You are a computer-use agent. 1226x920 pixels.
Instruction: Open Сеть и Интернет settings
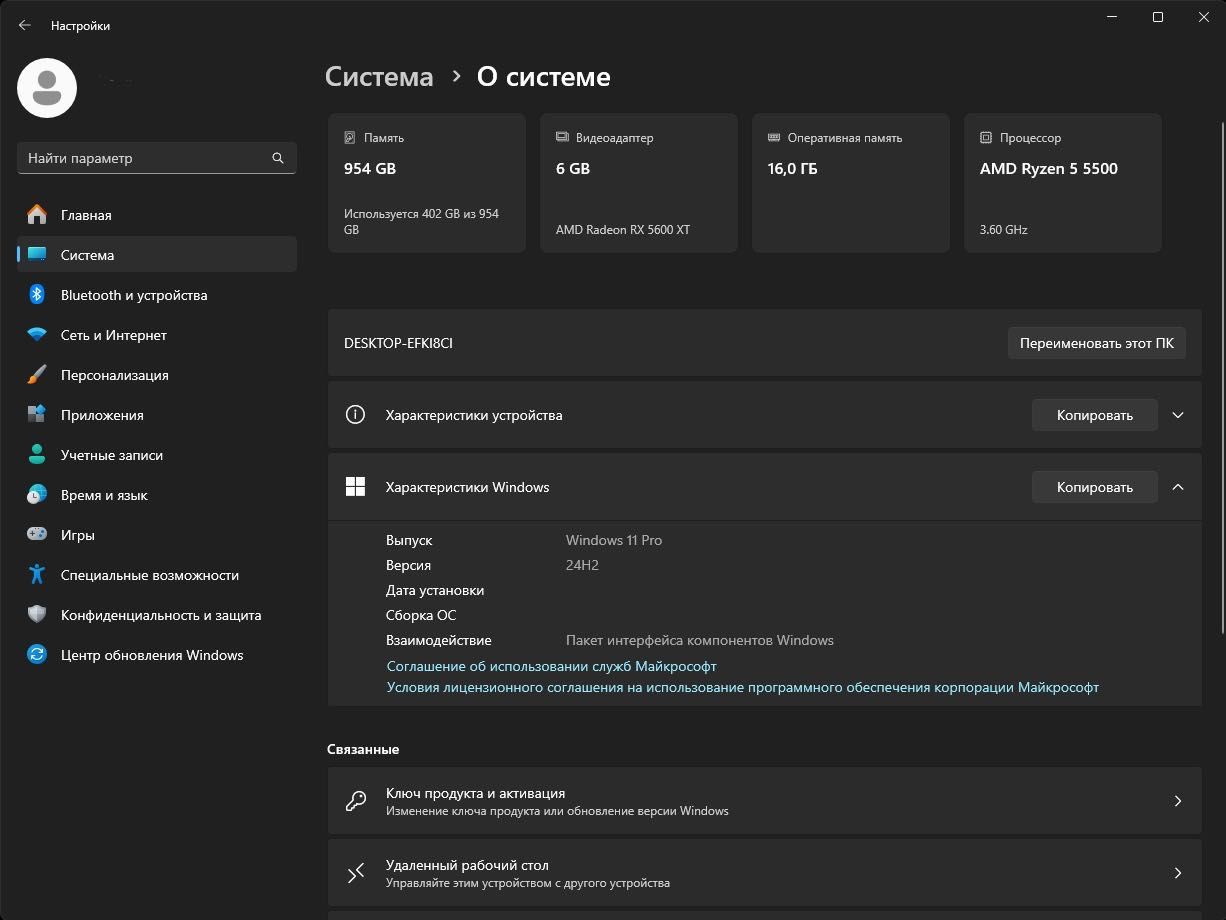[x=157, y=335]
